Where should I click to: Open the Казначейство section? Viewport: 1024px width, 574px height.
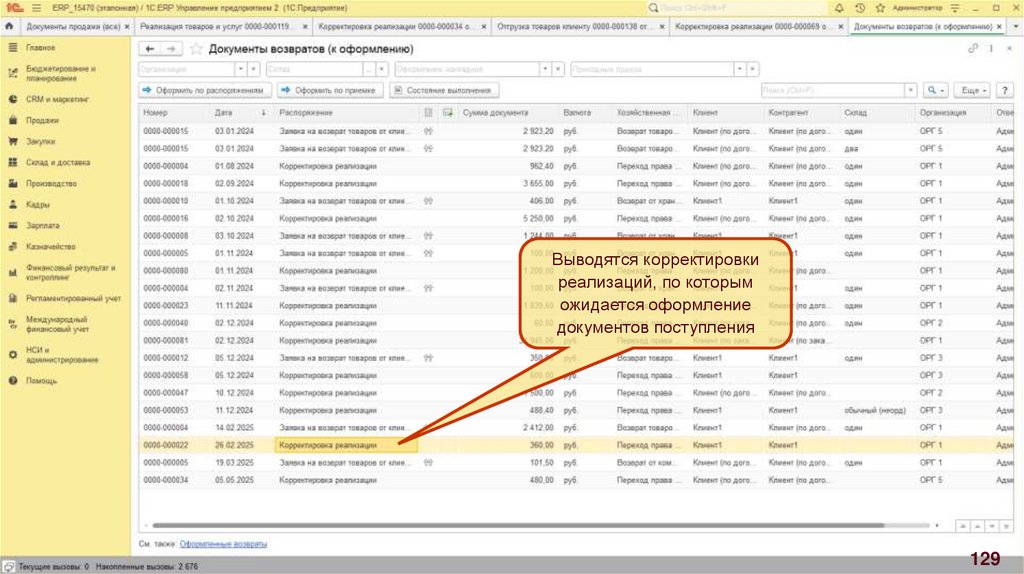[x=50, y=246]
